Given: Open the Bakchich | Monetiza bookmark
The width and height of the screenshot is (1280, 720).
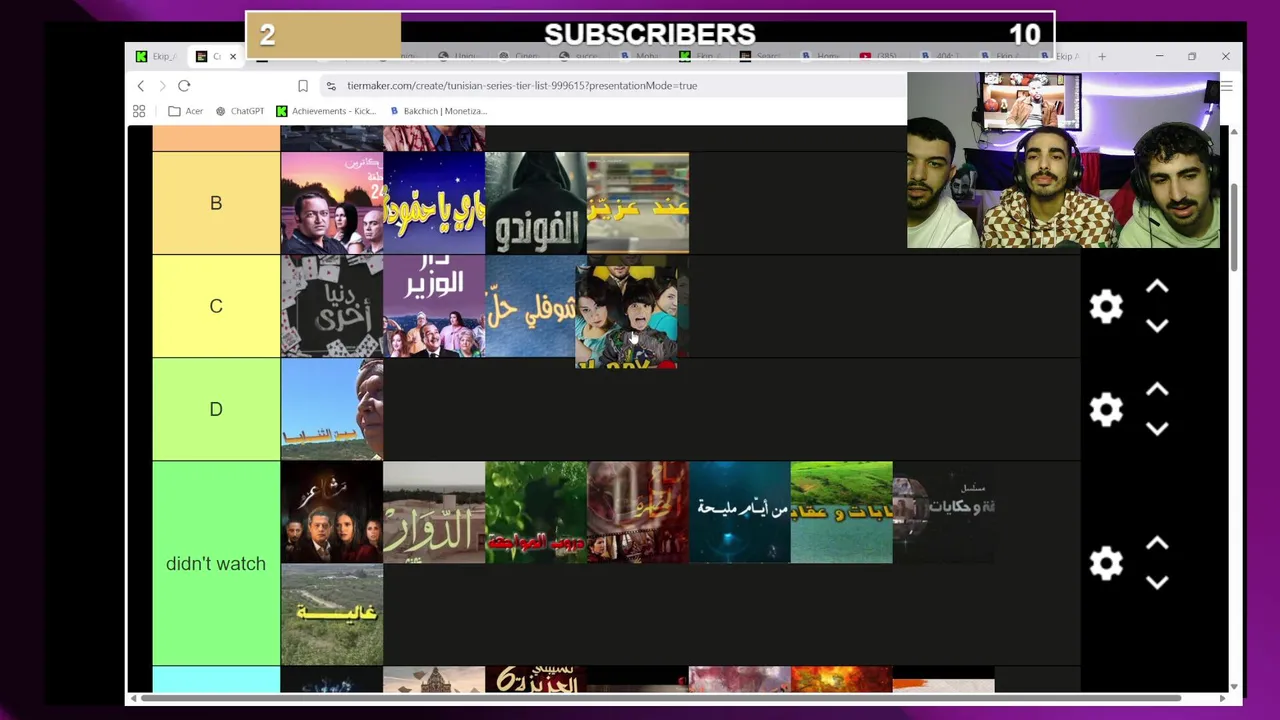Looking at the screenshot, I should pos(438,111).
